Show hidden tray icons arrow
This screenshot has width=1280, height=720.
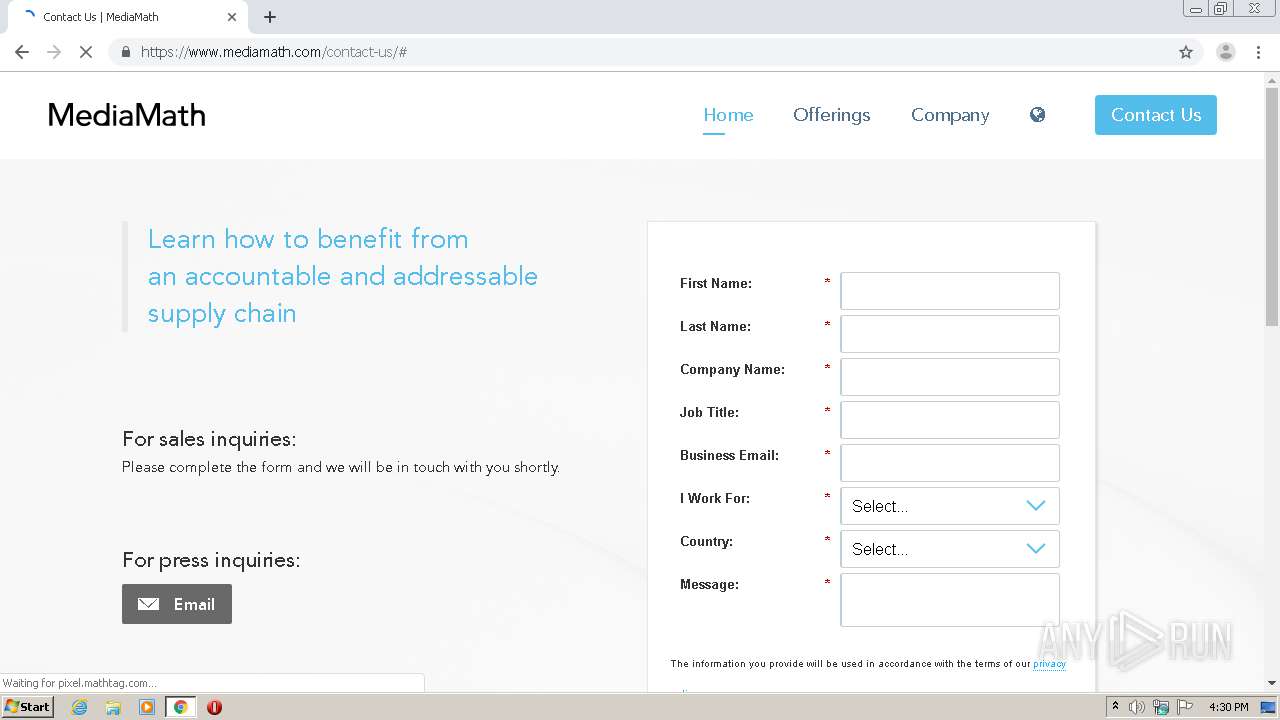click(x=1115, y=706)
